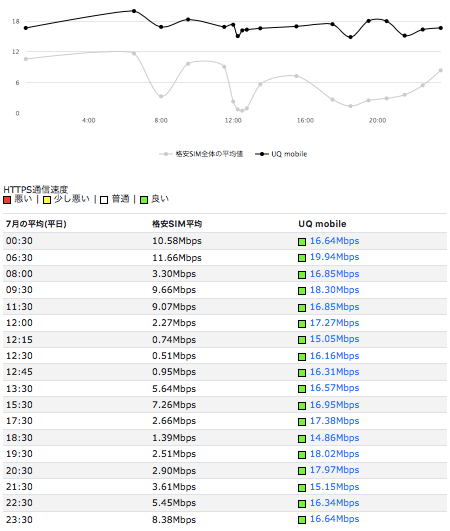Click the red 悪い legend swatch
The height and width of the screenshot is (531, 450).
7,200
